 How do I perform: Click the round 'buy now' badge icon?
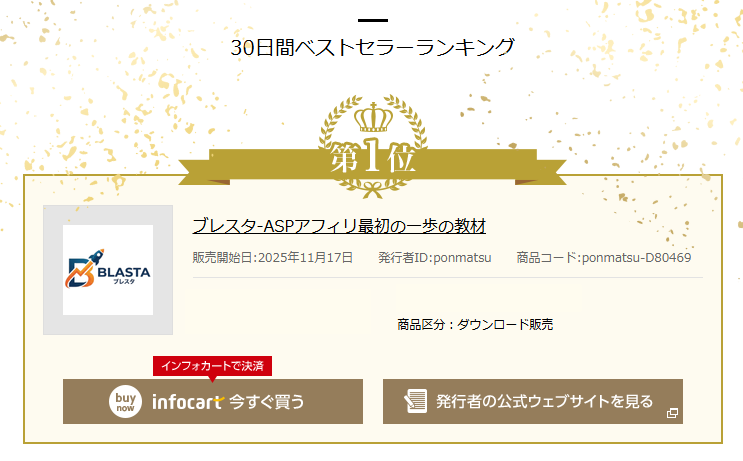click(126, 402)
